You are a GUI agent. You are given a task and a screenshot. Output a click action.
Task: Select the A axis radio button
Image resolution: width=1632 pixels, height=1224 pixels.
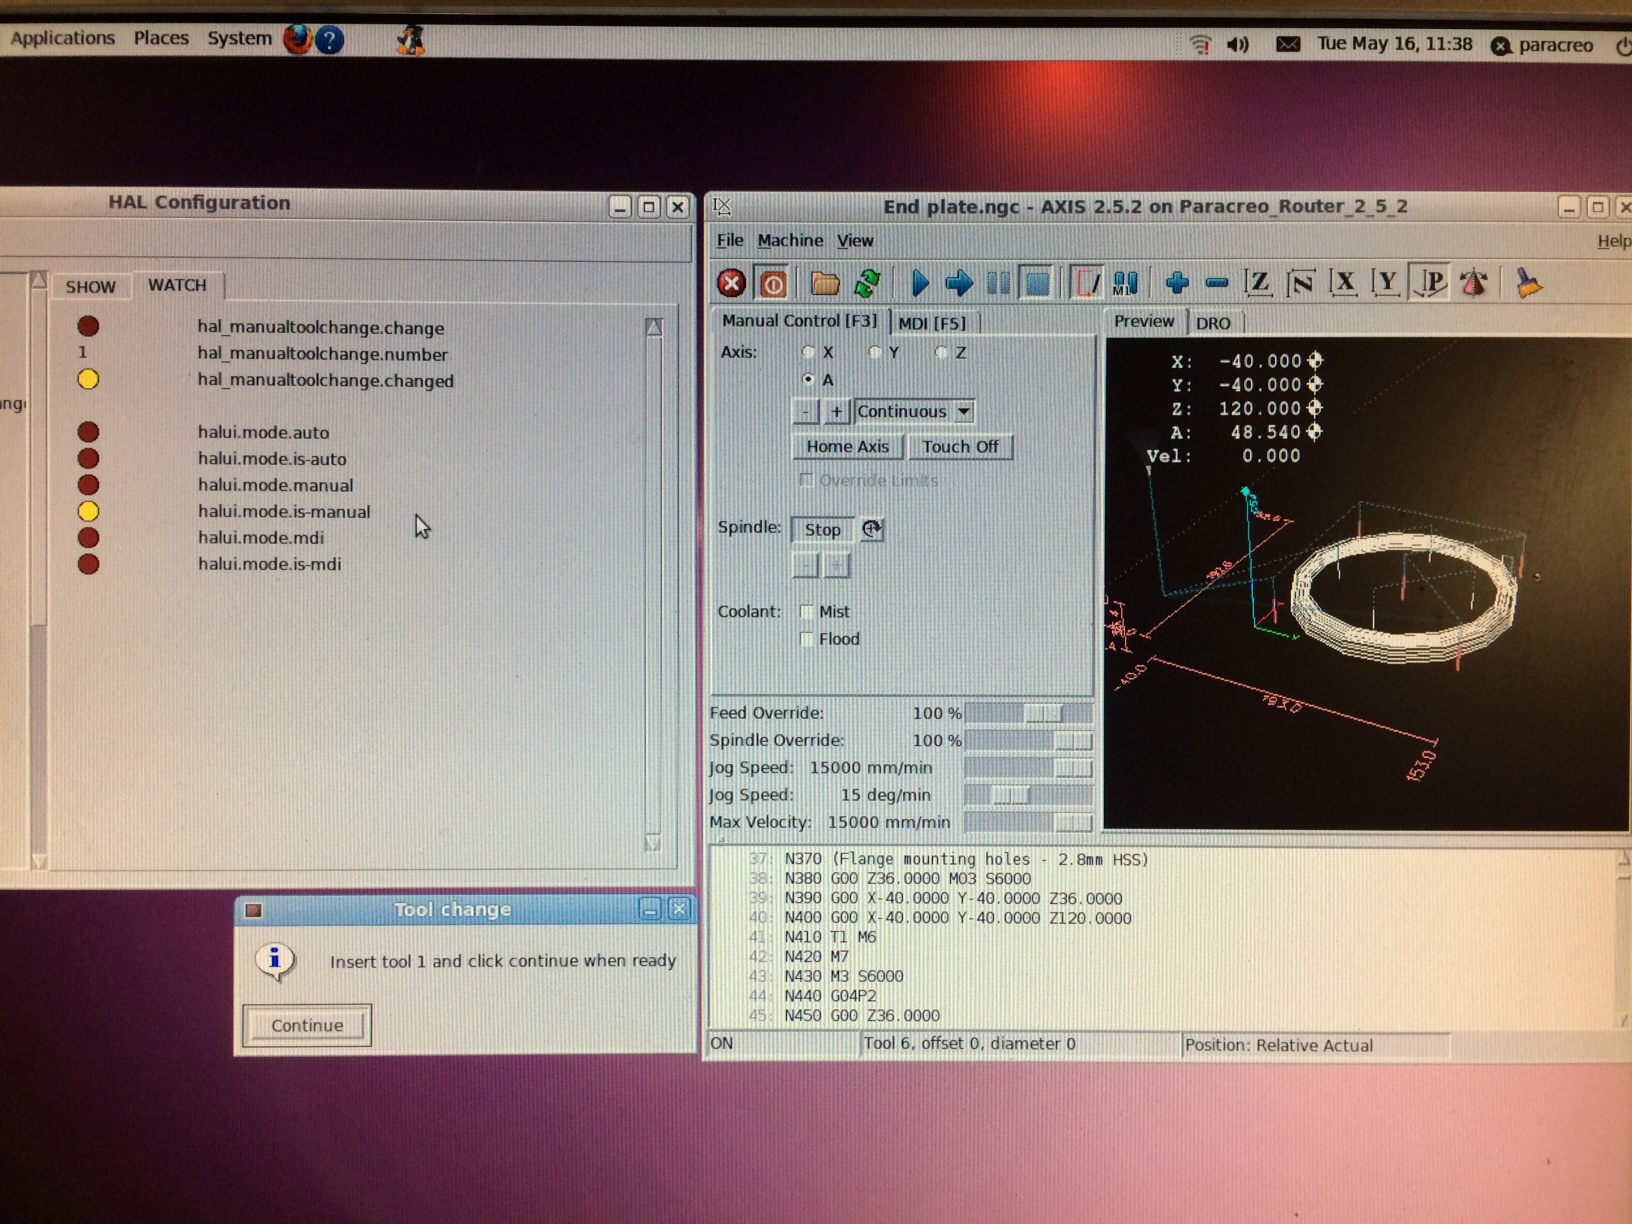[809, 380]
